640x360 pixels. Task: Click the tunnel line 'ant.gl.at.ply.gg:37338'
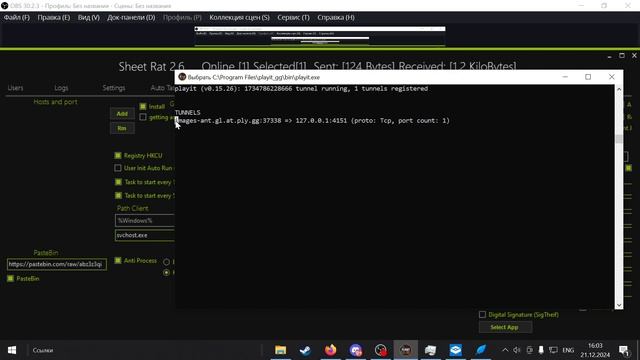(312, 120)
